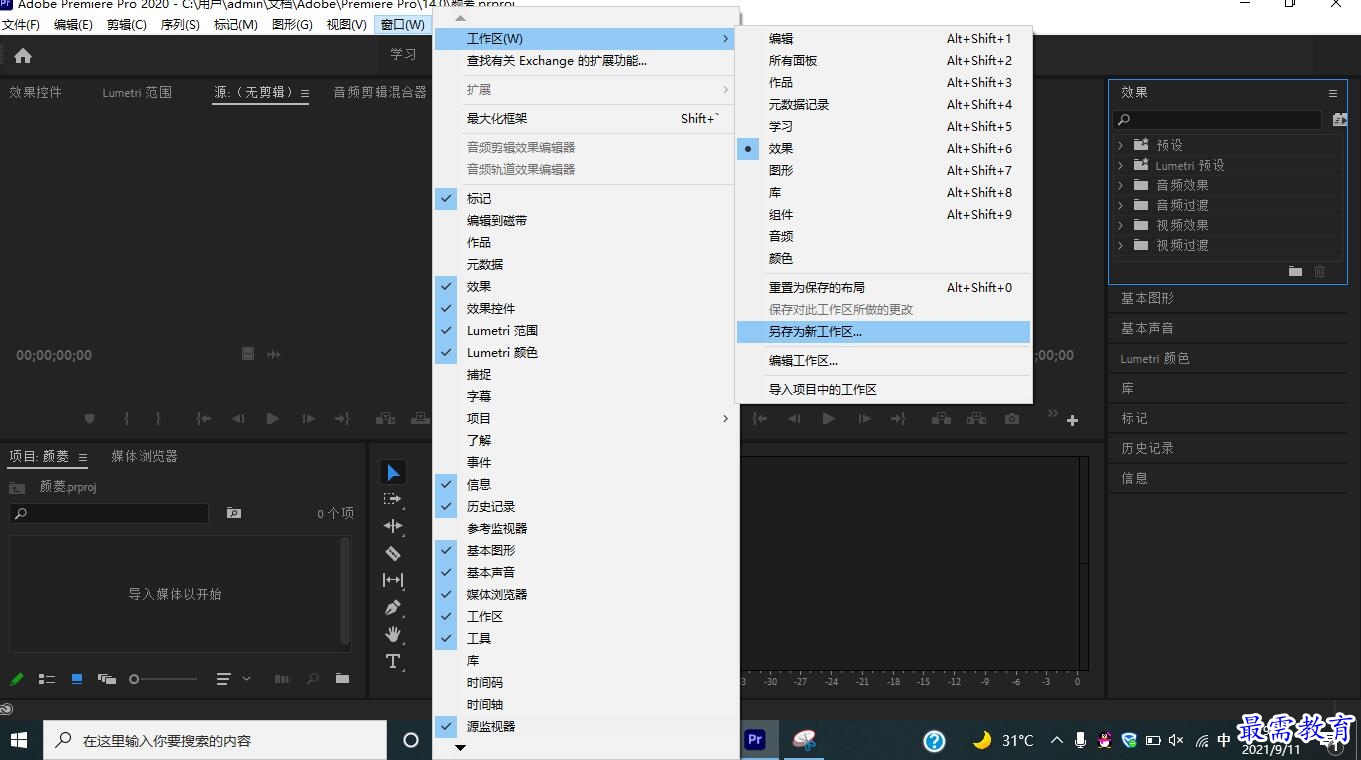Adjust the project panel thumbnail zoom slider
Viewport: 1361px width, 760px height.
[164, 679]
